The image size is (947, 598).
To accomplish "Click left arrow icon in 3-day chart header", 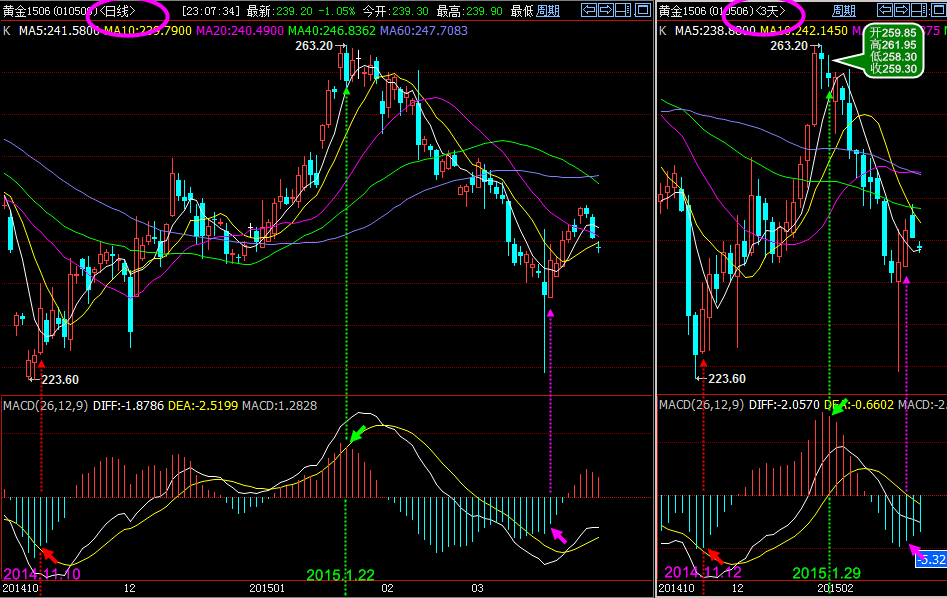I will click(x=884, y=10).
